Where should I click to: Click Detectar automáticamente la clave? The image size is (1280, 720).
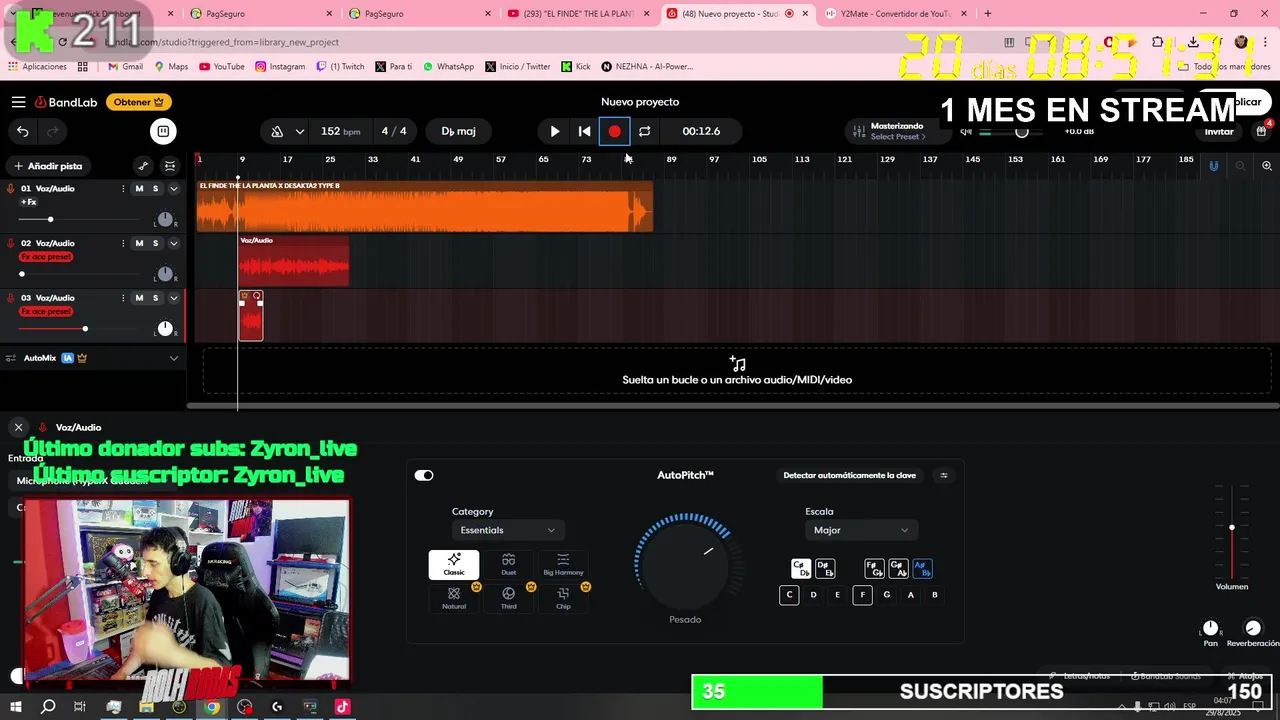click(x=849, y=475)
